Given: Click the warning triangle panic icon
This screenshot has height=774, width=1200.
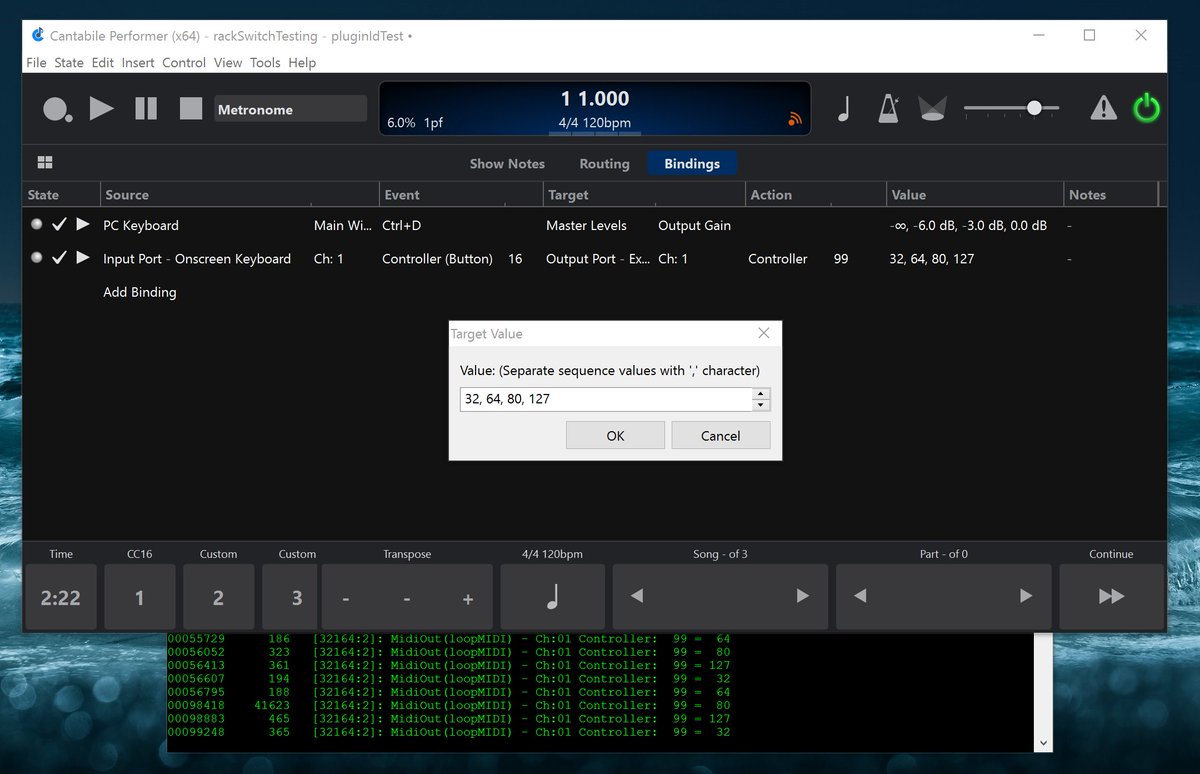Looking at the screenshot, I should coord(1103,108).
